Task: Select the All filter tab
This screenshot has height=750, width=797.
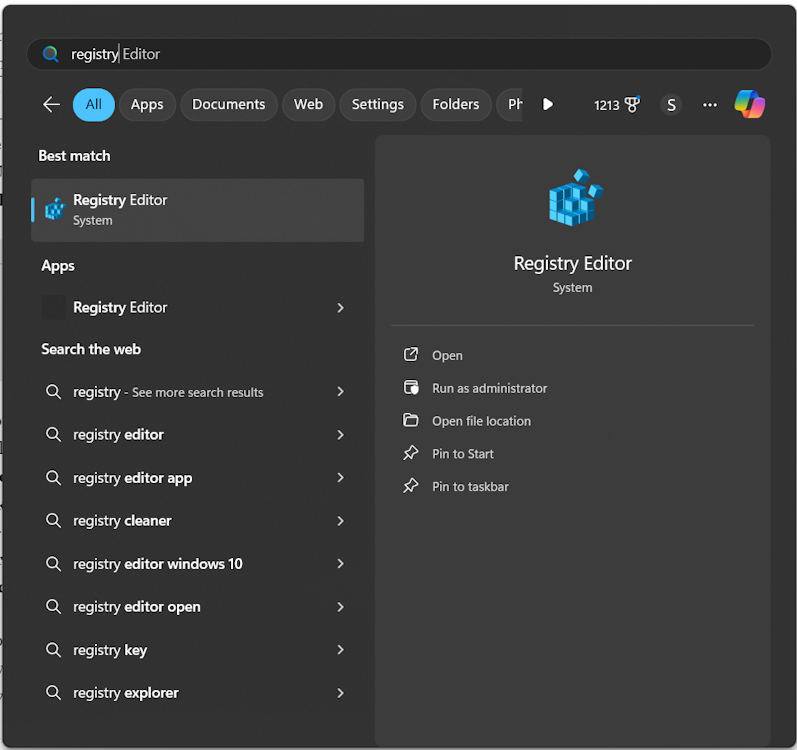Action: pos(94,105)
